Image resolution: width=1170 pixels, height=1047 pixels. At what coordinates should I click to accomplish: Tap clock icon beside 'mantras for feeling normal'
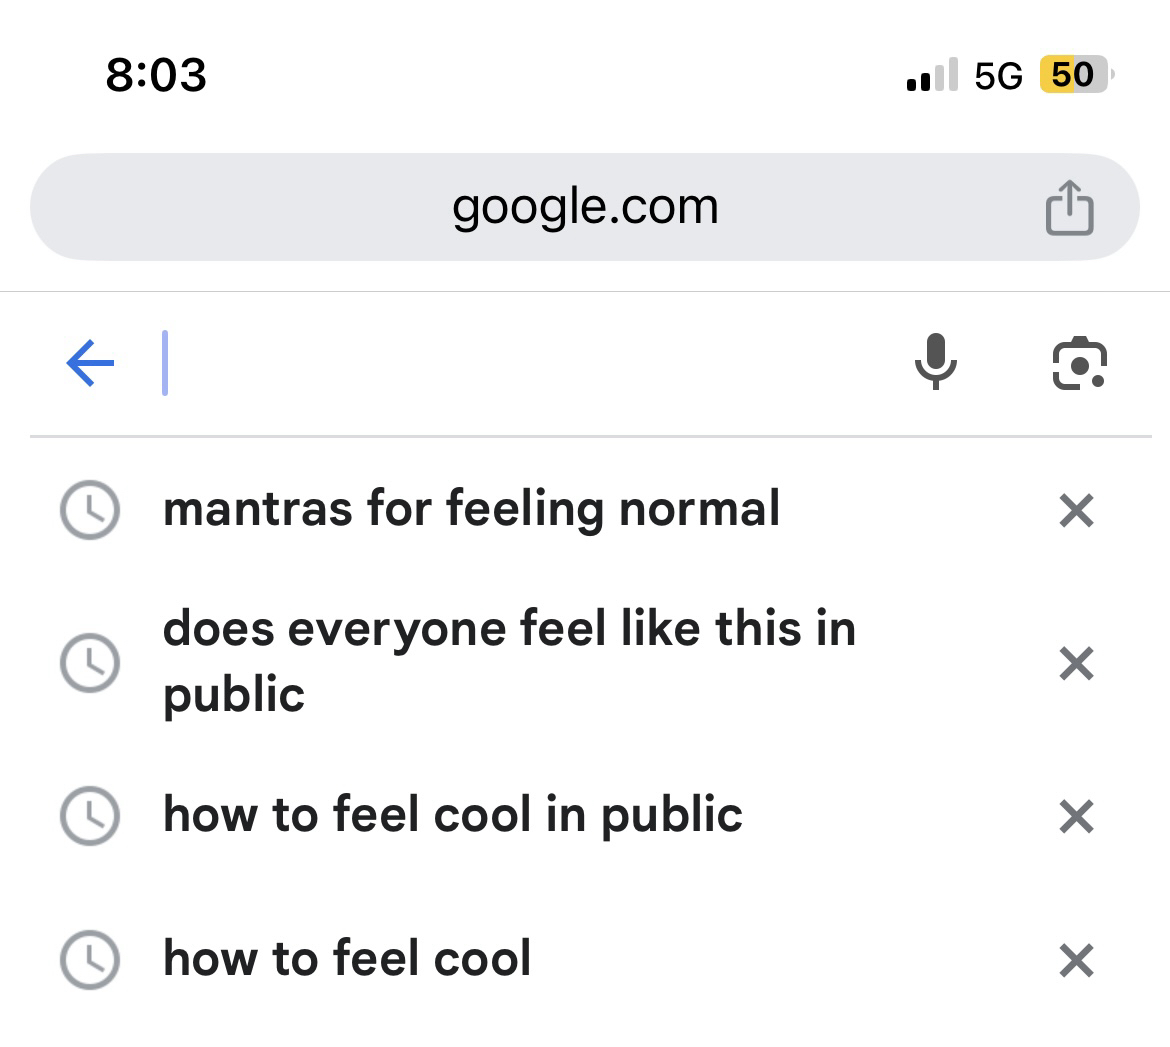(90, 511)
